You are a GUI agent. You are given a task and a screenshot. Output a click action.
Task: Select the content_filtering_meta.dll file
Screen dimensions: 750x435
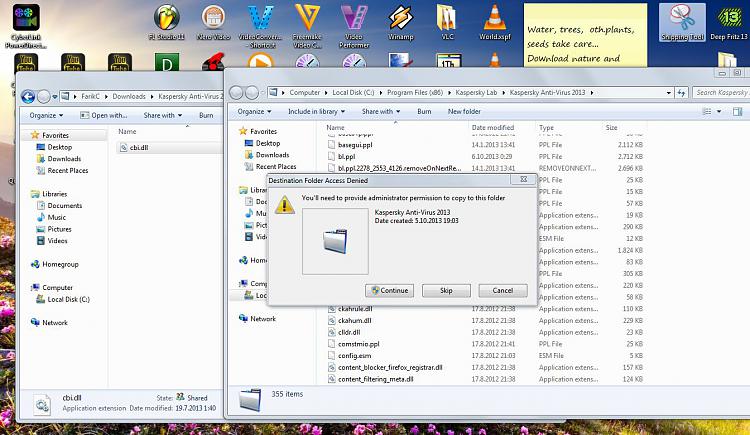tap(375, 379)
